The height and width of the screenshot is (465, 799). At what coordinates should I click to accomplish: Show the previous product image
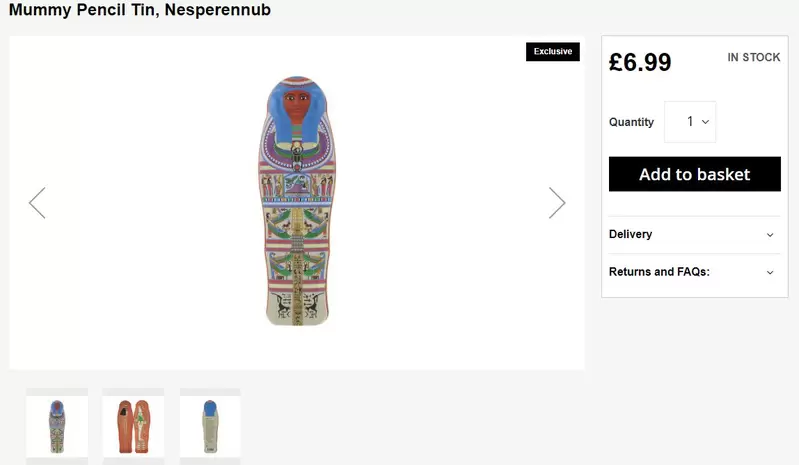click(37, 203)
